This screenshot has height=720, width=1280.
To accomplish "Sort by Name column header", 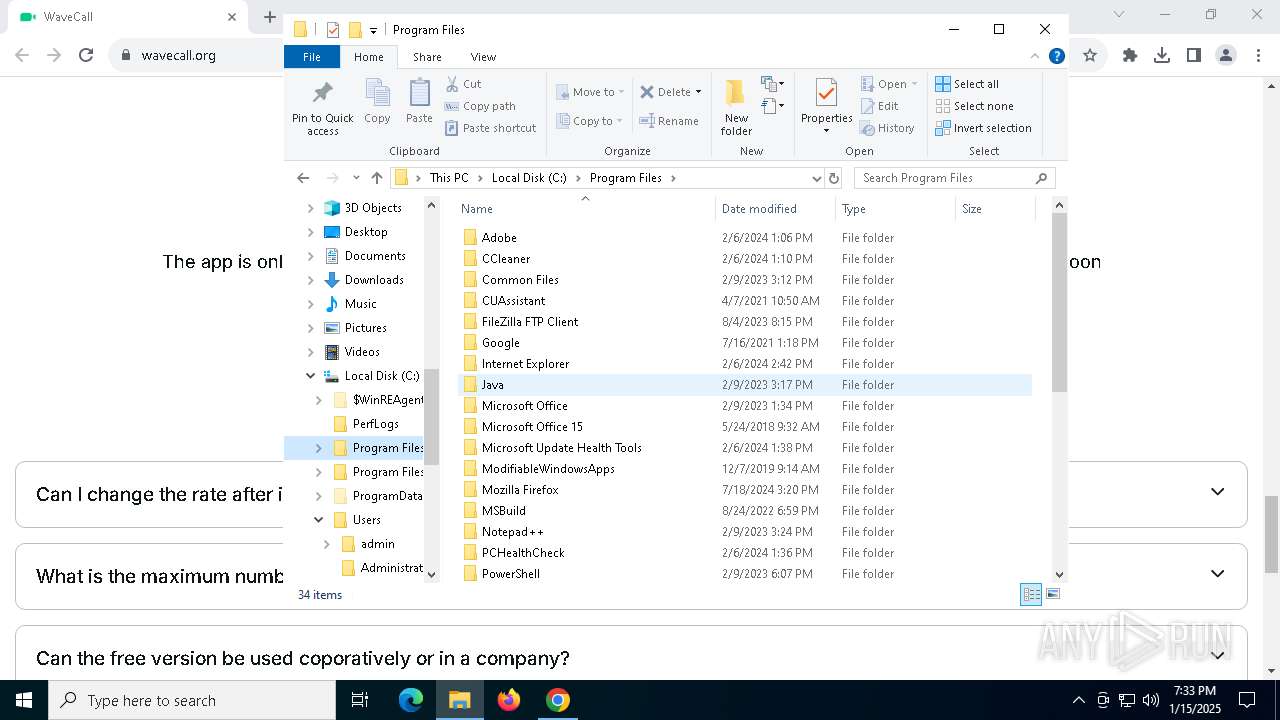I will (586, 209).
